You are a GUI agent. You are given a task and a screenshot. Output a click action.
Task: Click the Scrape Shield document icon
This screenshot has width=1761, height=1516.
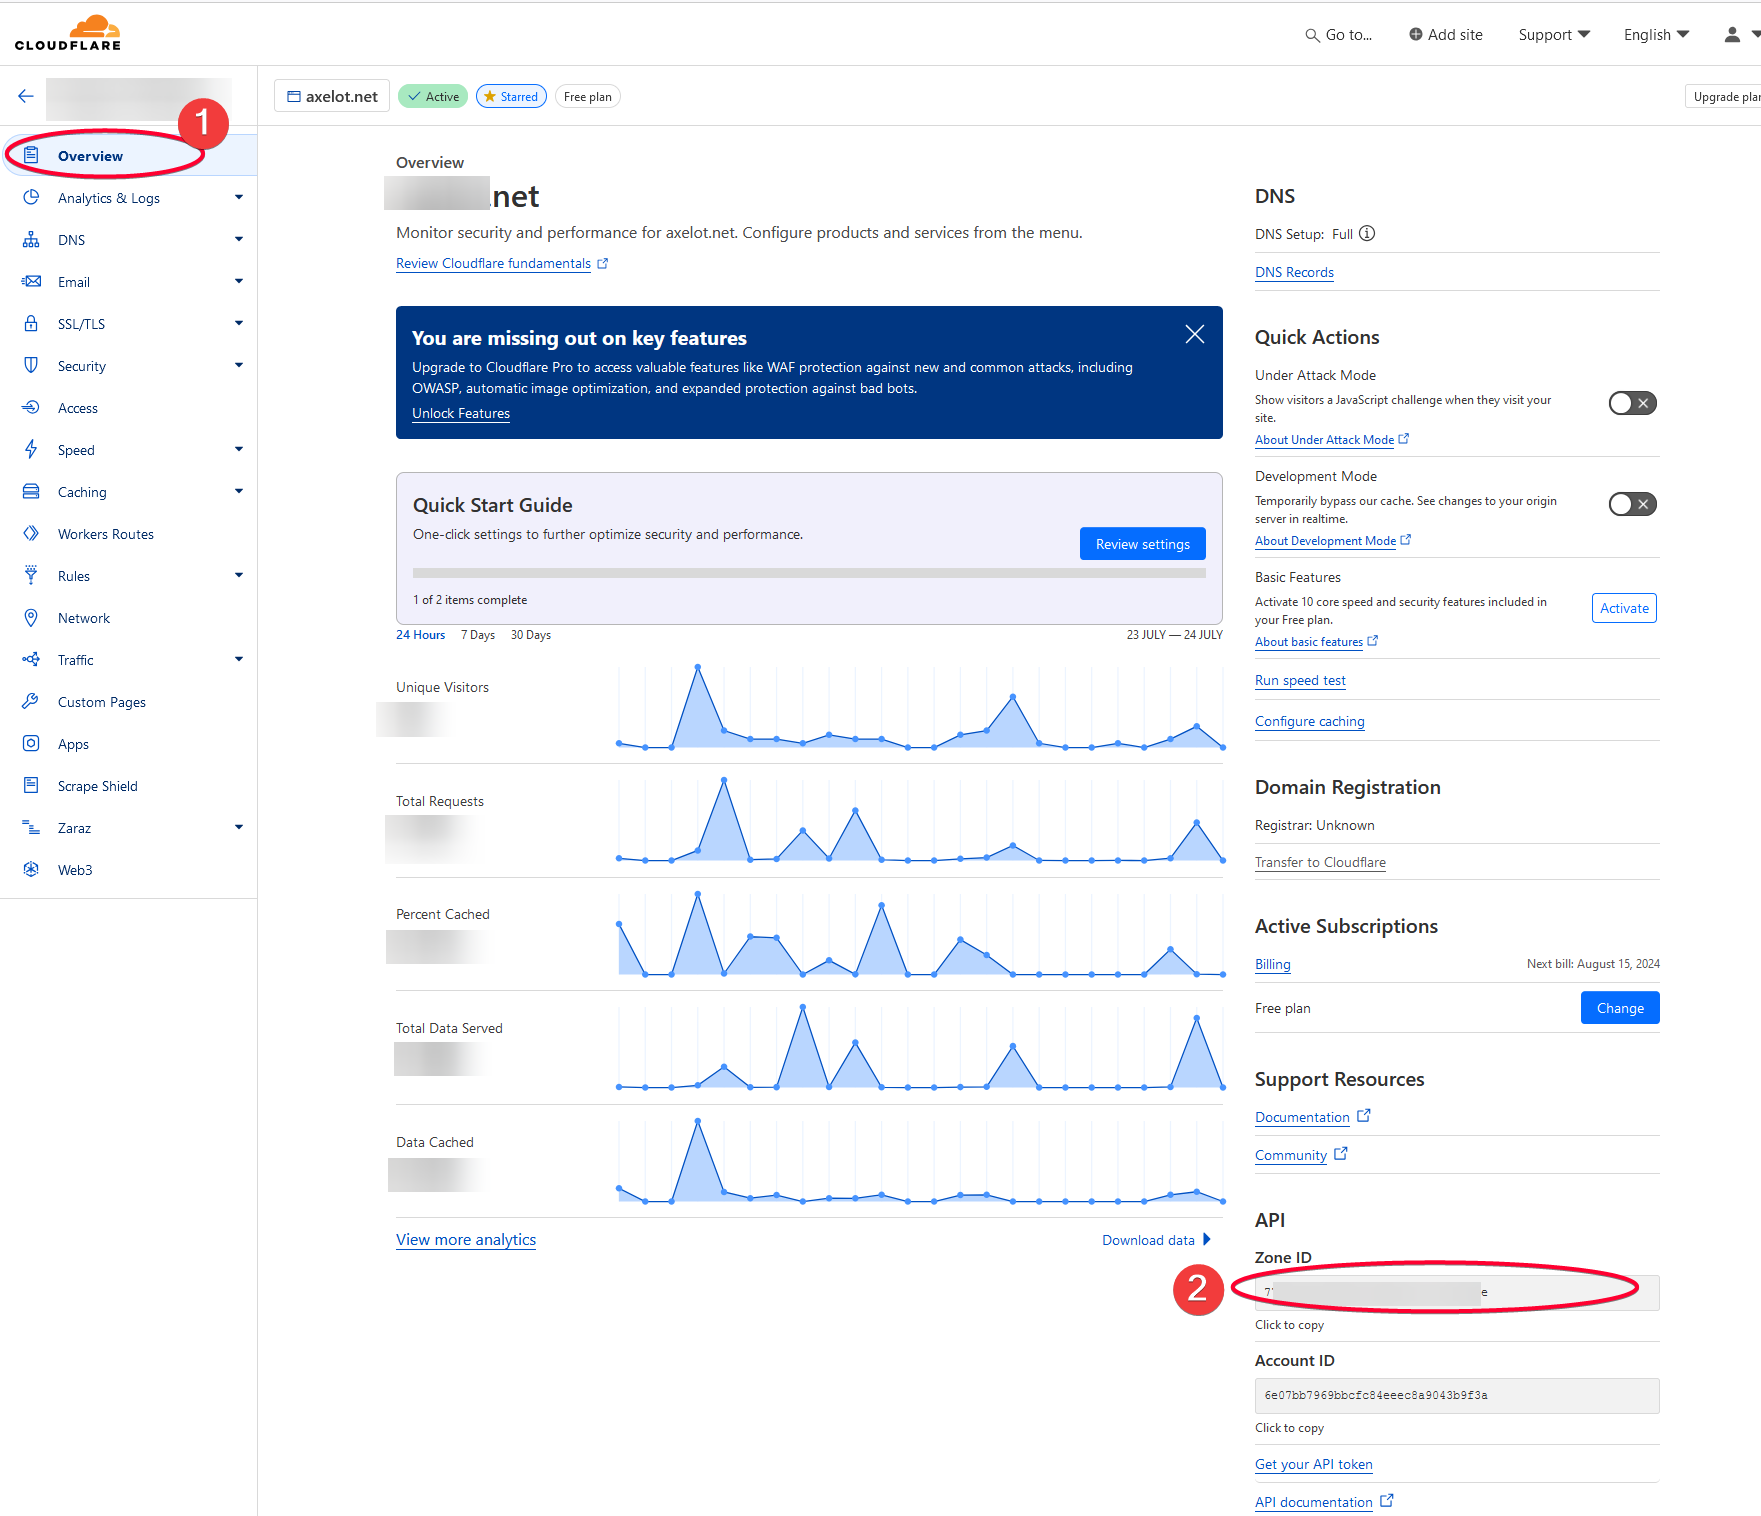[x=31, y=785]
